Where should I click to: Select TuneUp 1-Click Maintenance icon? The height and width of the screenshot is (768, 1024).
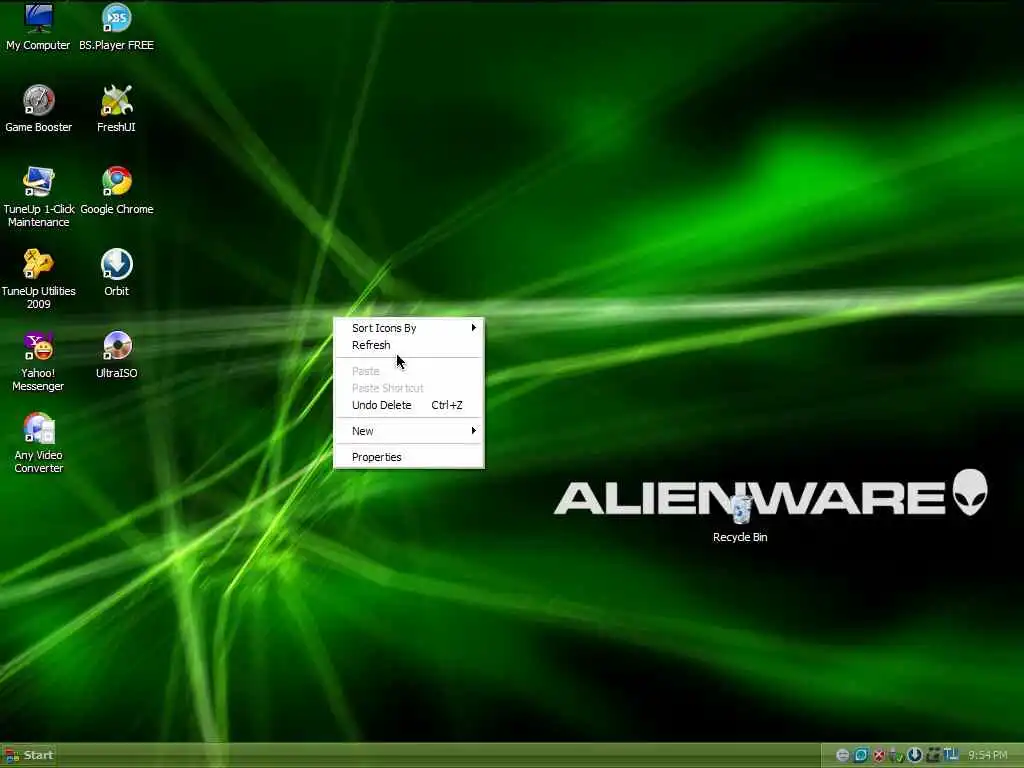(x=39, y=197)
